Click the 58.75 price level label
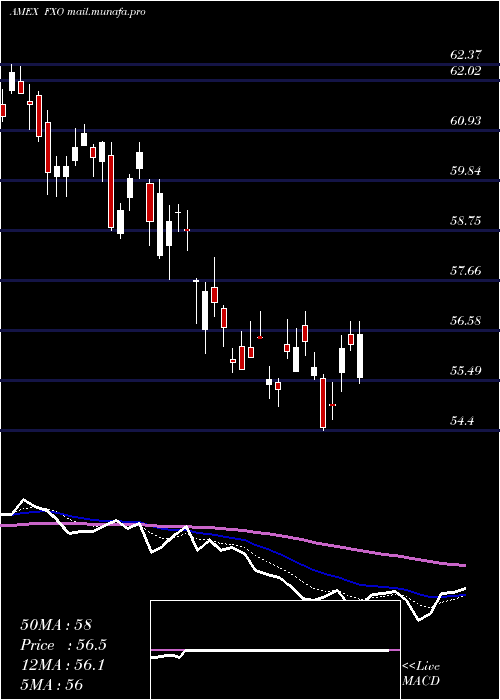This screenshot has width=500, height=700. coord(466,220)
